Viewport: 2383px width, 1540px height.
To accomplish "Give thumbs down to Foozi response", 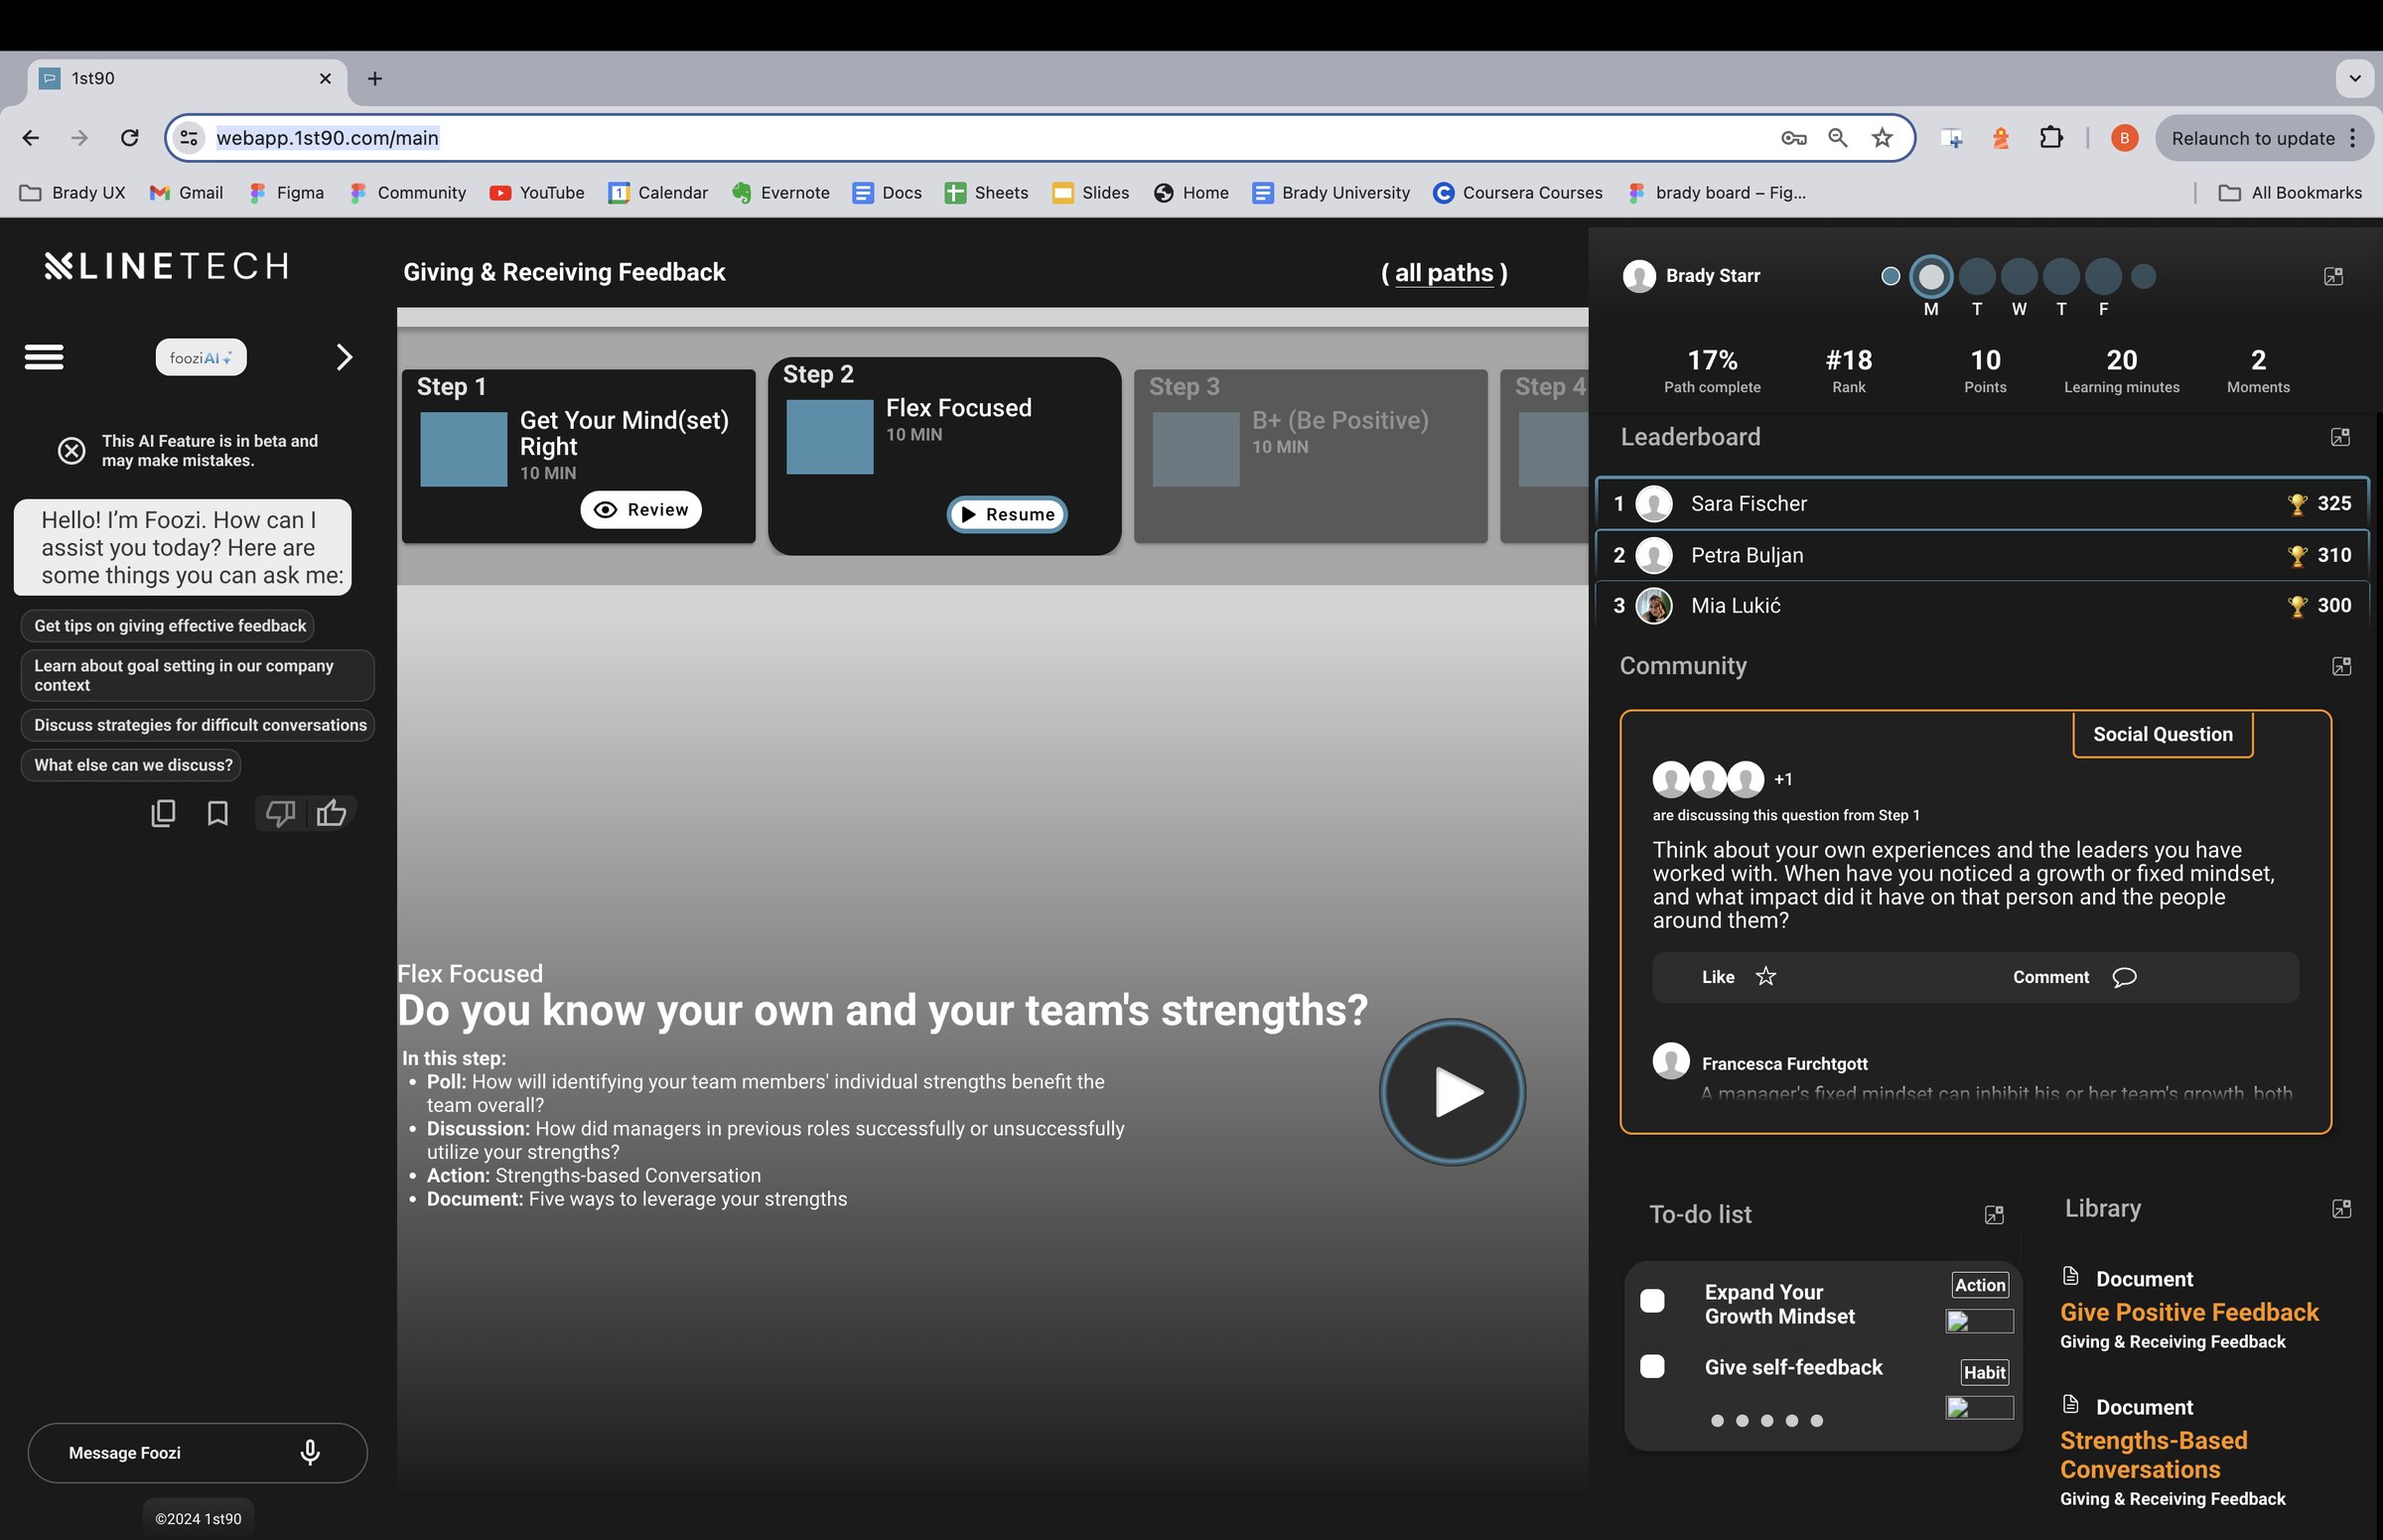I will click(280, 813).
